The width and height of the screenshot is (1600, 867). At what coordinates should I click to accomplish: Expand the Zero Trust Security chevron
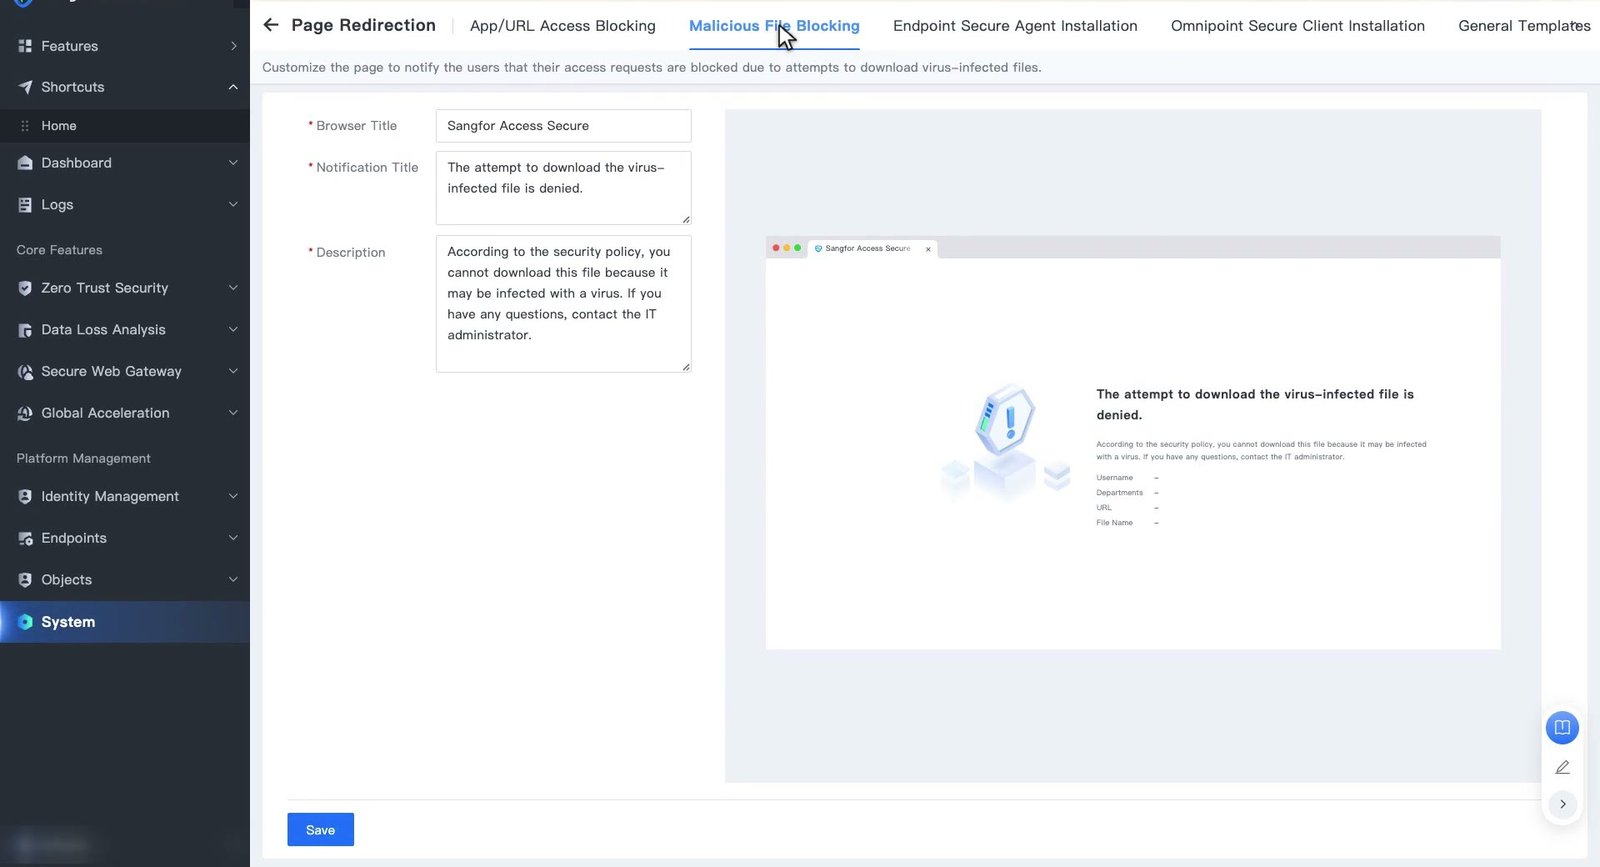(x=233, y=288)
